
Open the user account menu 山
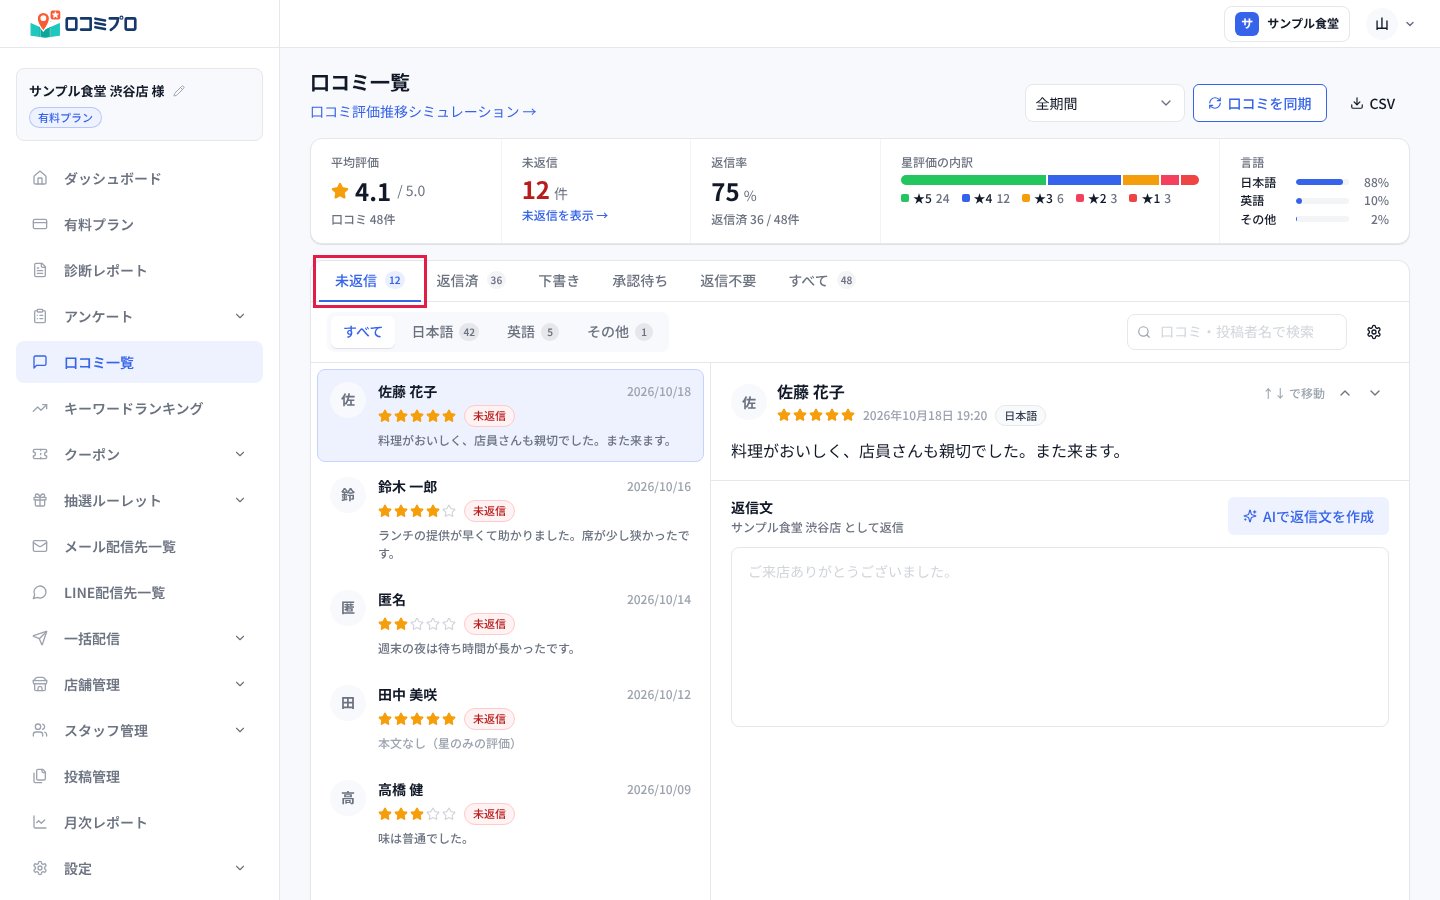tap(1393, 24)
